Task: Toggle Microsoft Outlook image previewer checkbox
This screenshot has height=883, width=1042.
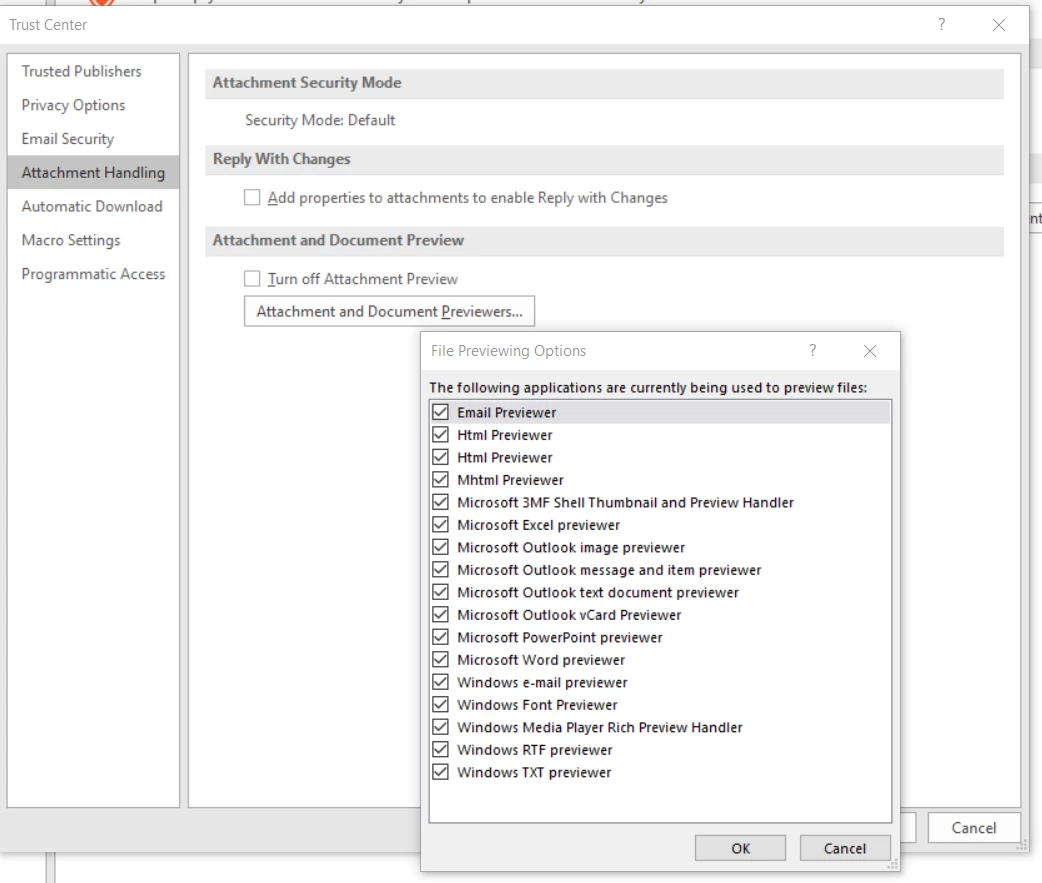Action: coord(440,547)
